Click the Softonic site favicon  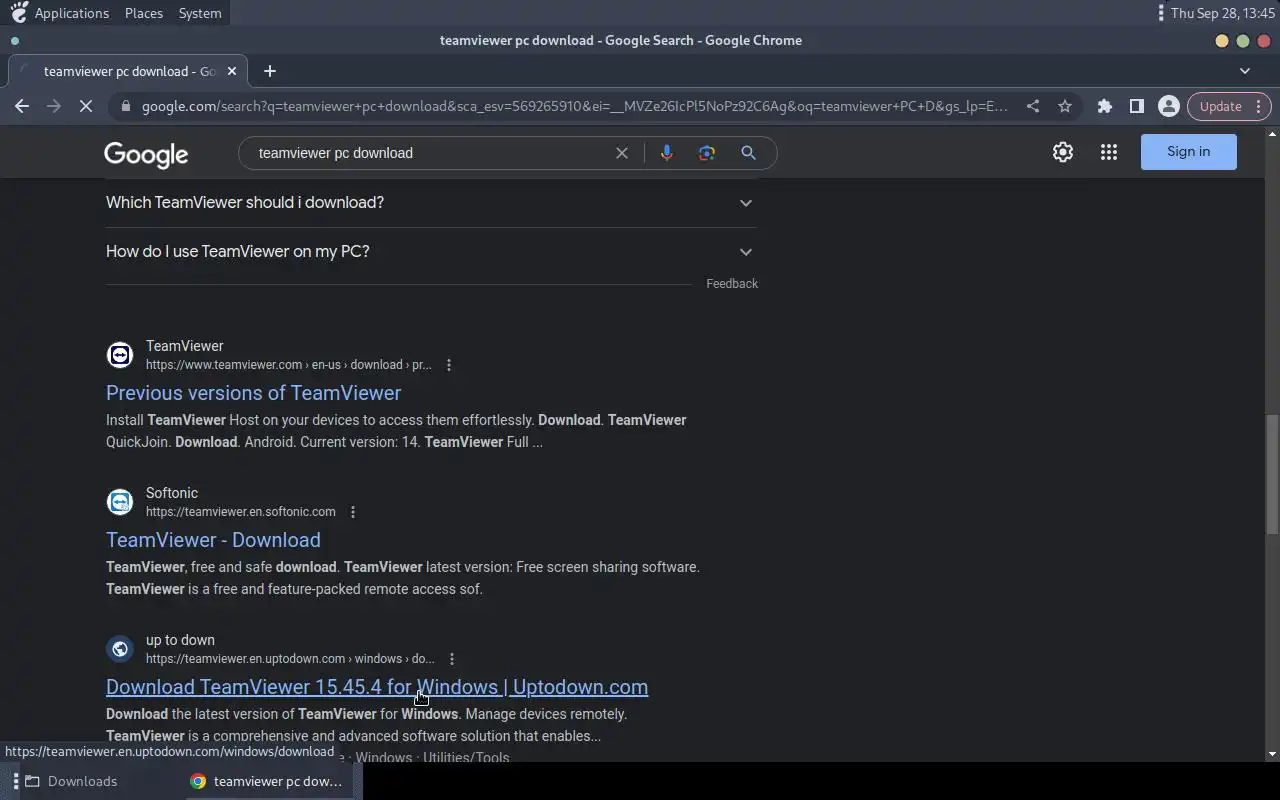120,502
